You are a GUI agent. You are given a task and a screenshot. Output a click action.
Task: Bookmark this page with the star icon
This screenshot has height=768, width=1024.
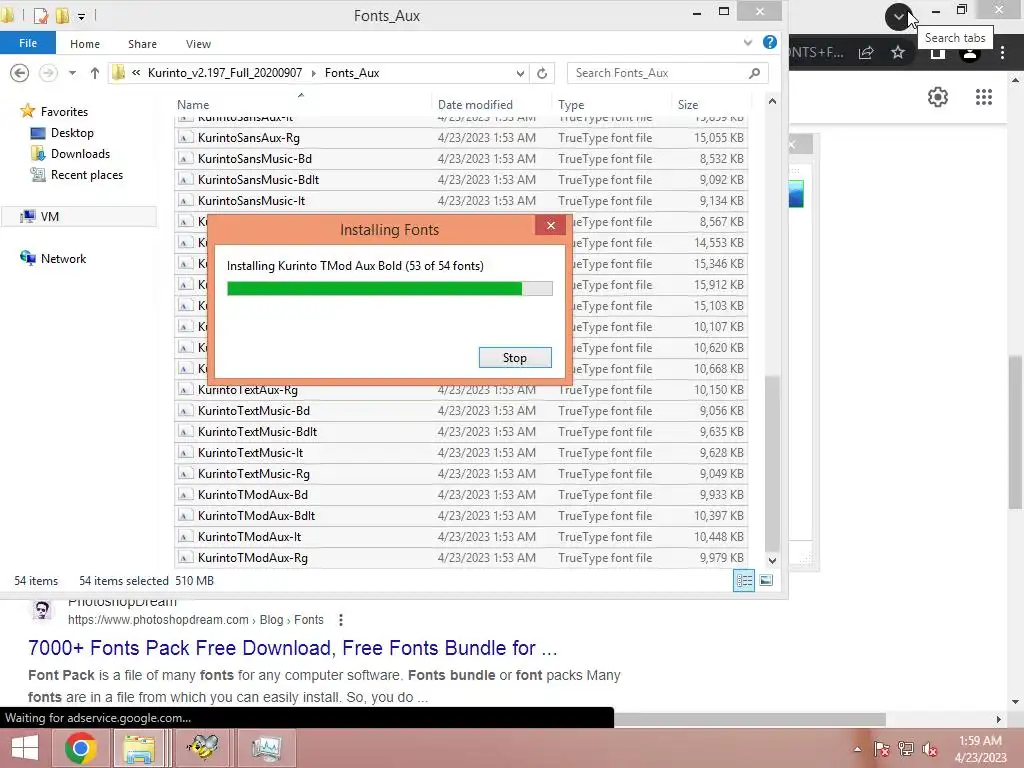(x=898, y=52)
